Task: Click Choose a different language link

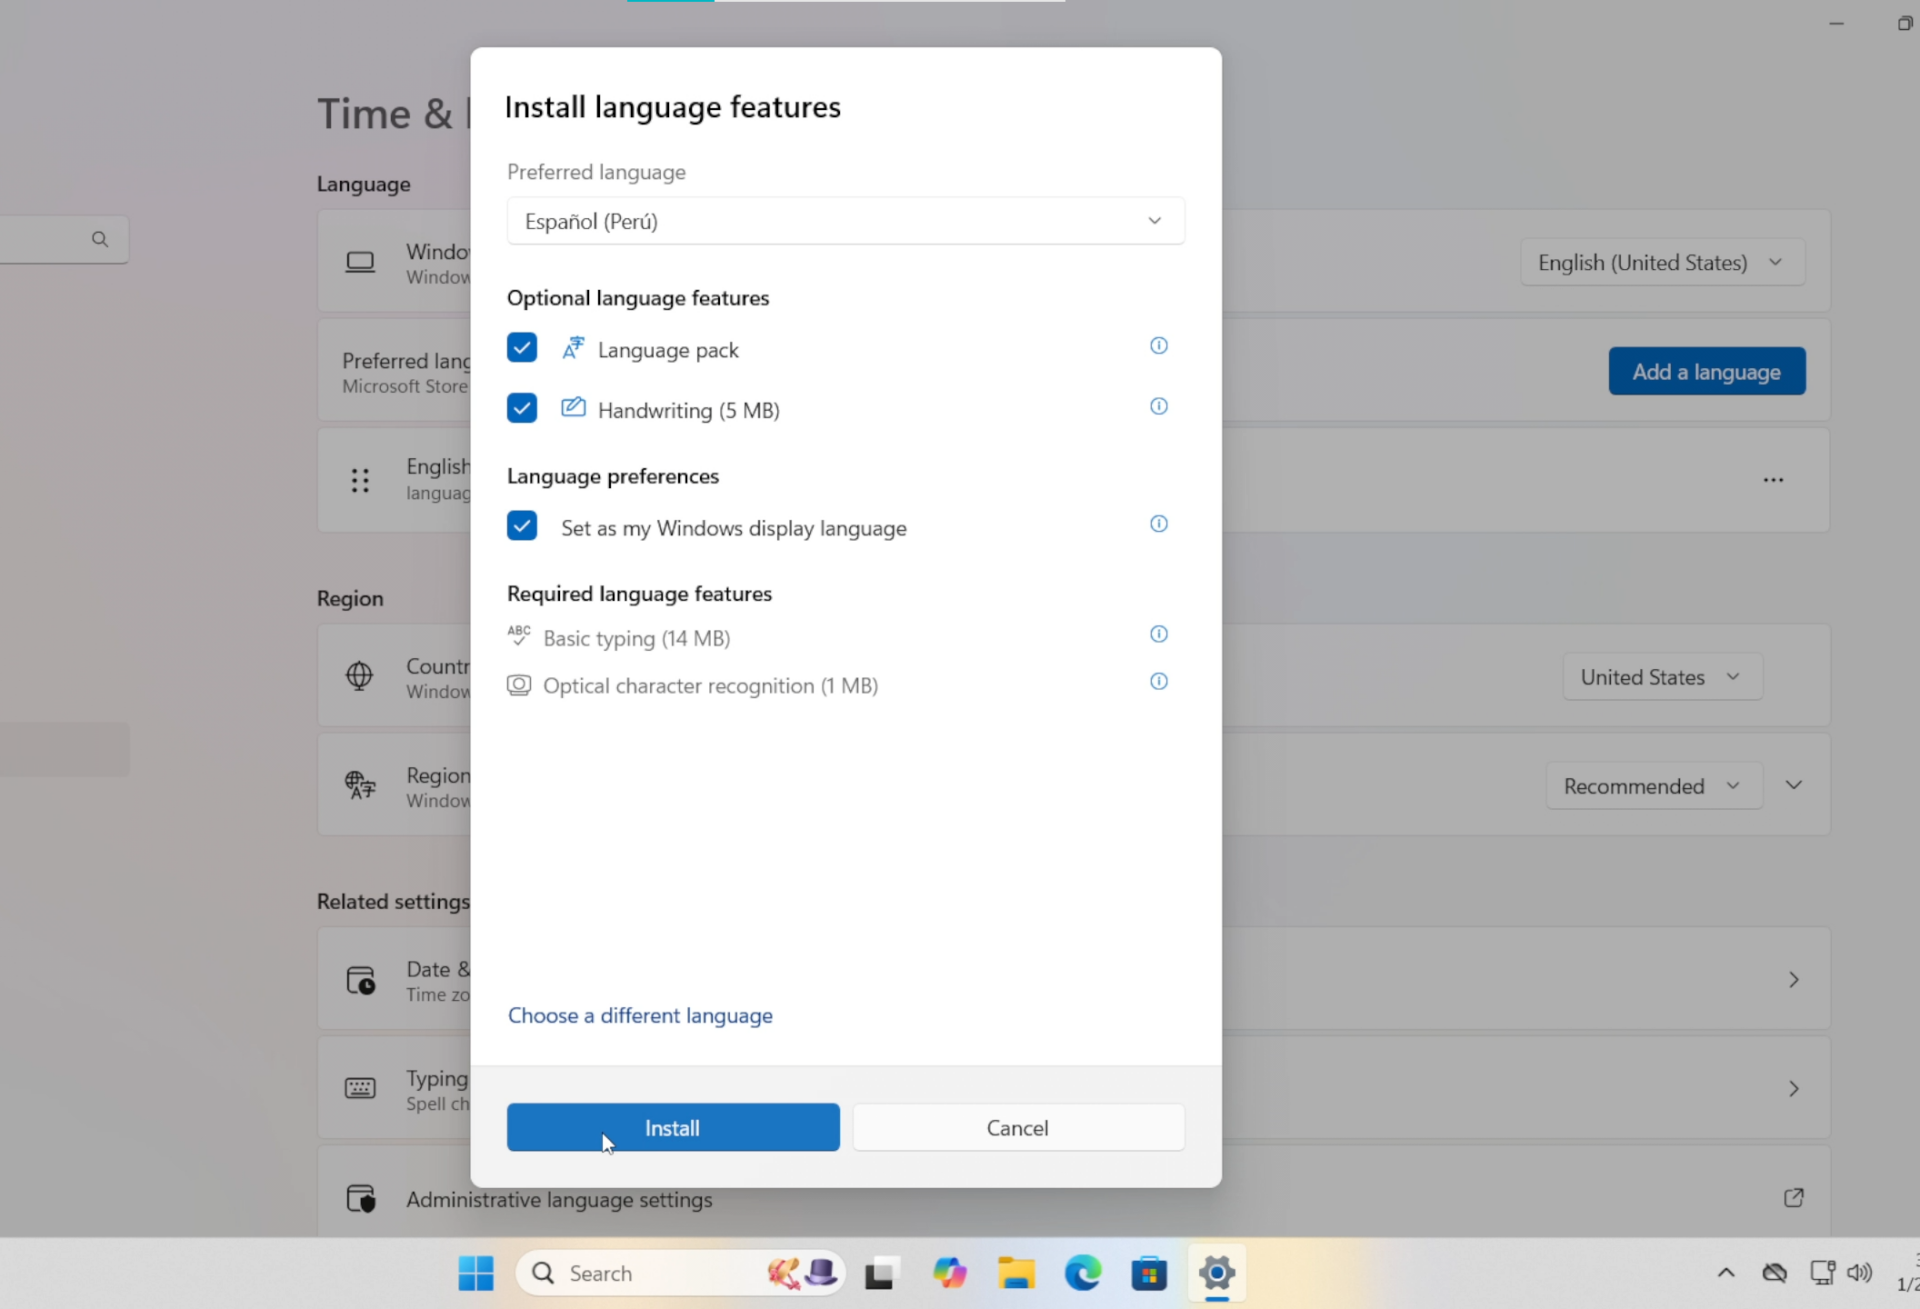Action: [x=640, y=1016]
